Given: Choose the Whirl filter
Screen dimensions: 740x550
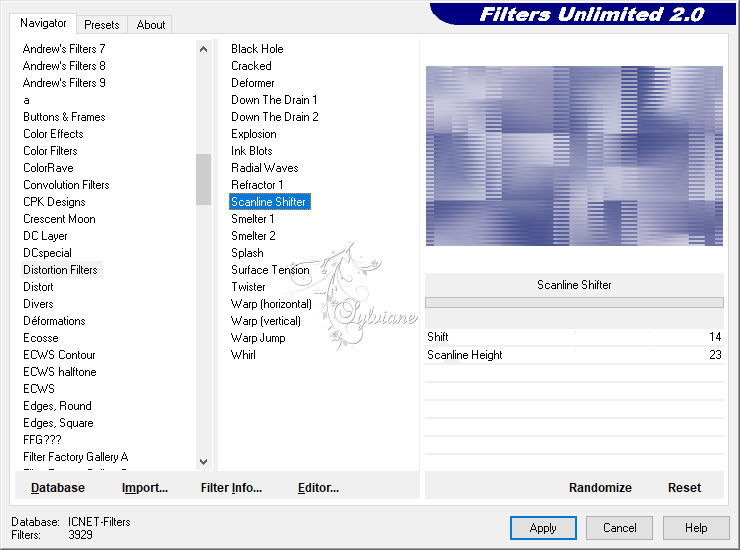Looking at the screenshot, I should (x=243, y=355).
